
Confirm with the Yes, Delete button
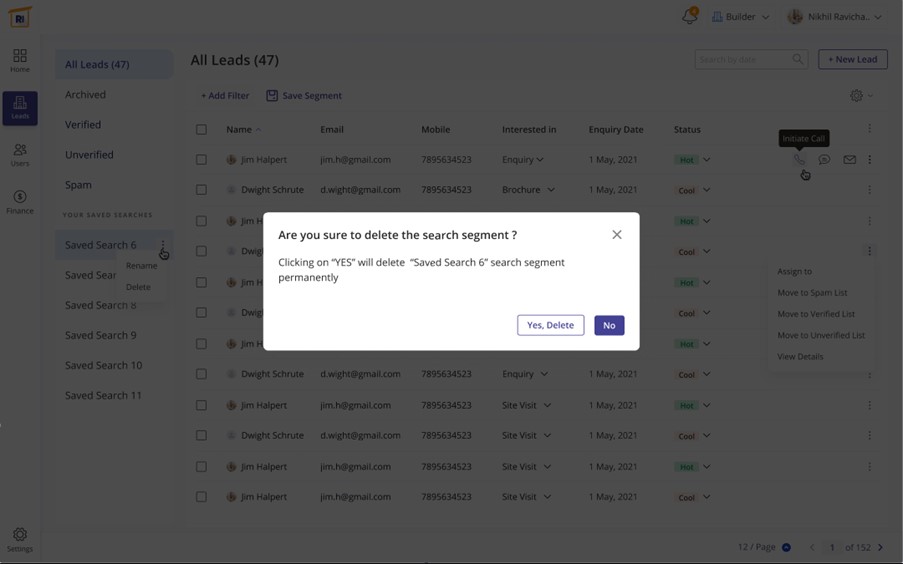[550, 325]
